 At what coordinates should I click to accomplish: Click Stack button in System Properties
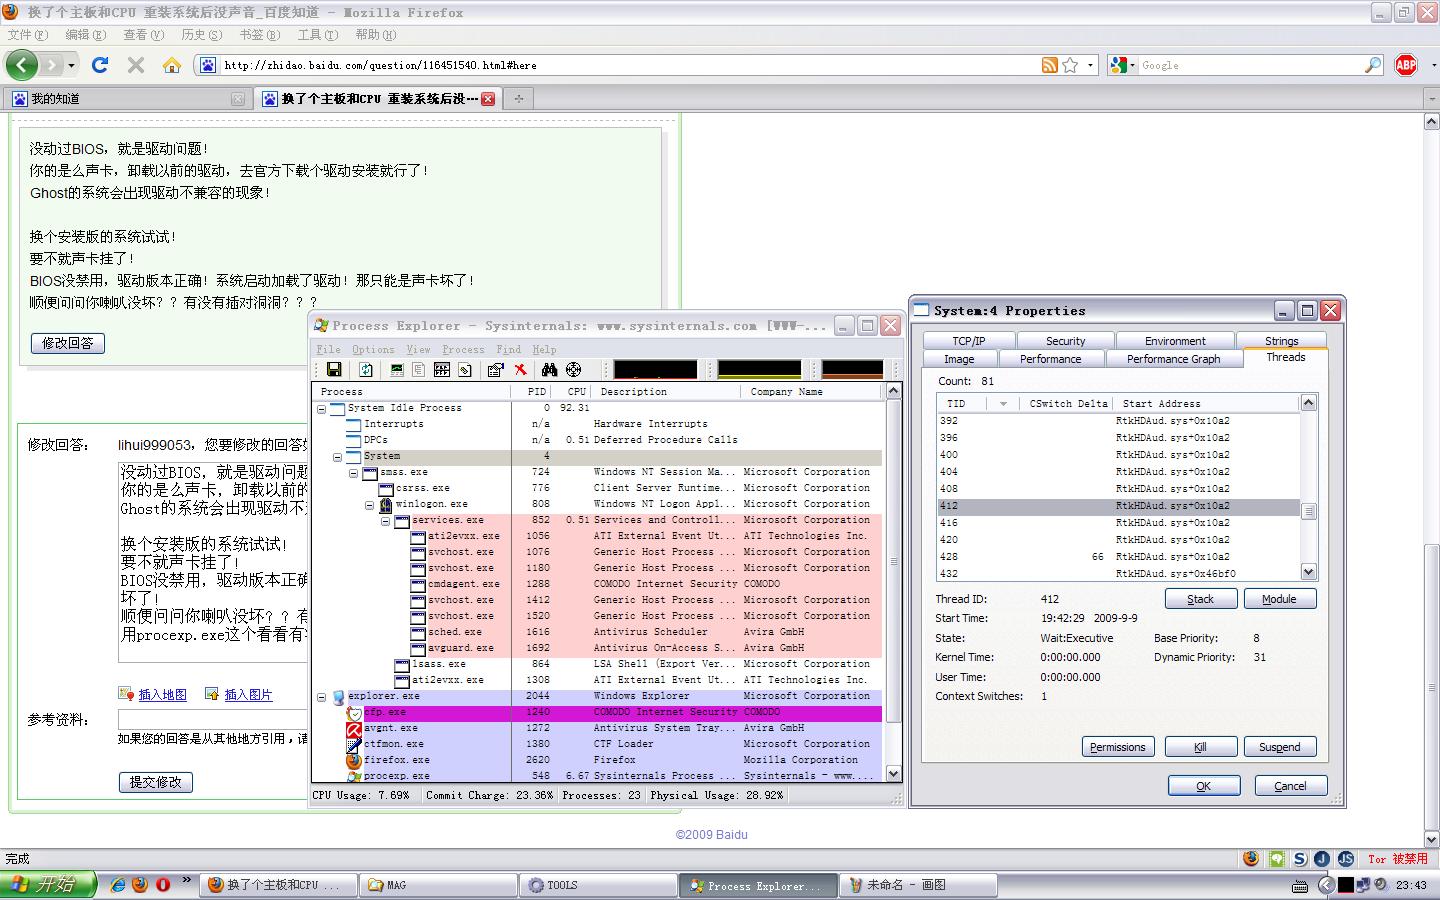[x=1200, y=599]
